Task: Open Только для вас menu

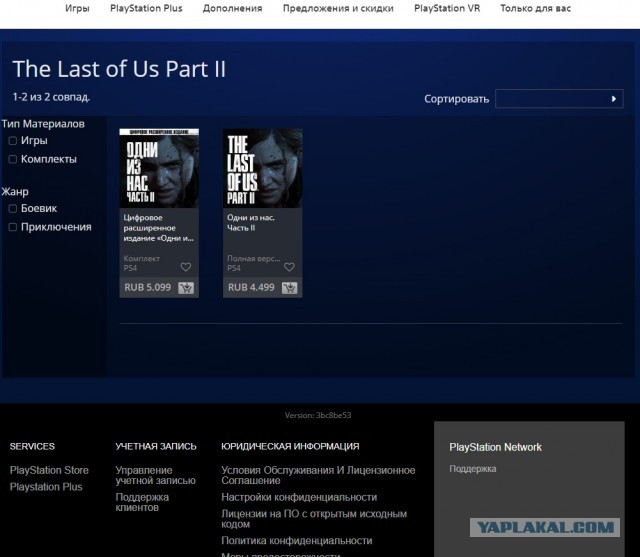Action: pyautogui.click(x=536, y=8)
